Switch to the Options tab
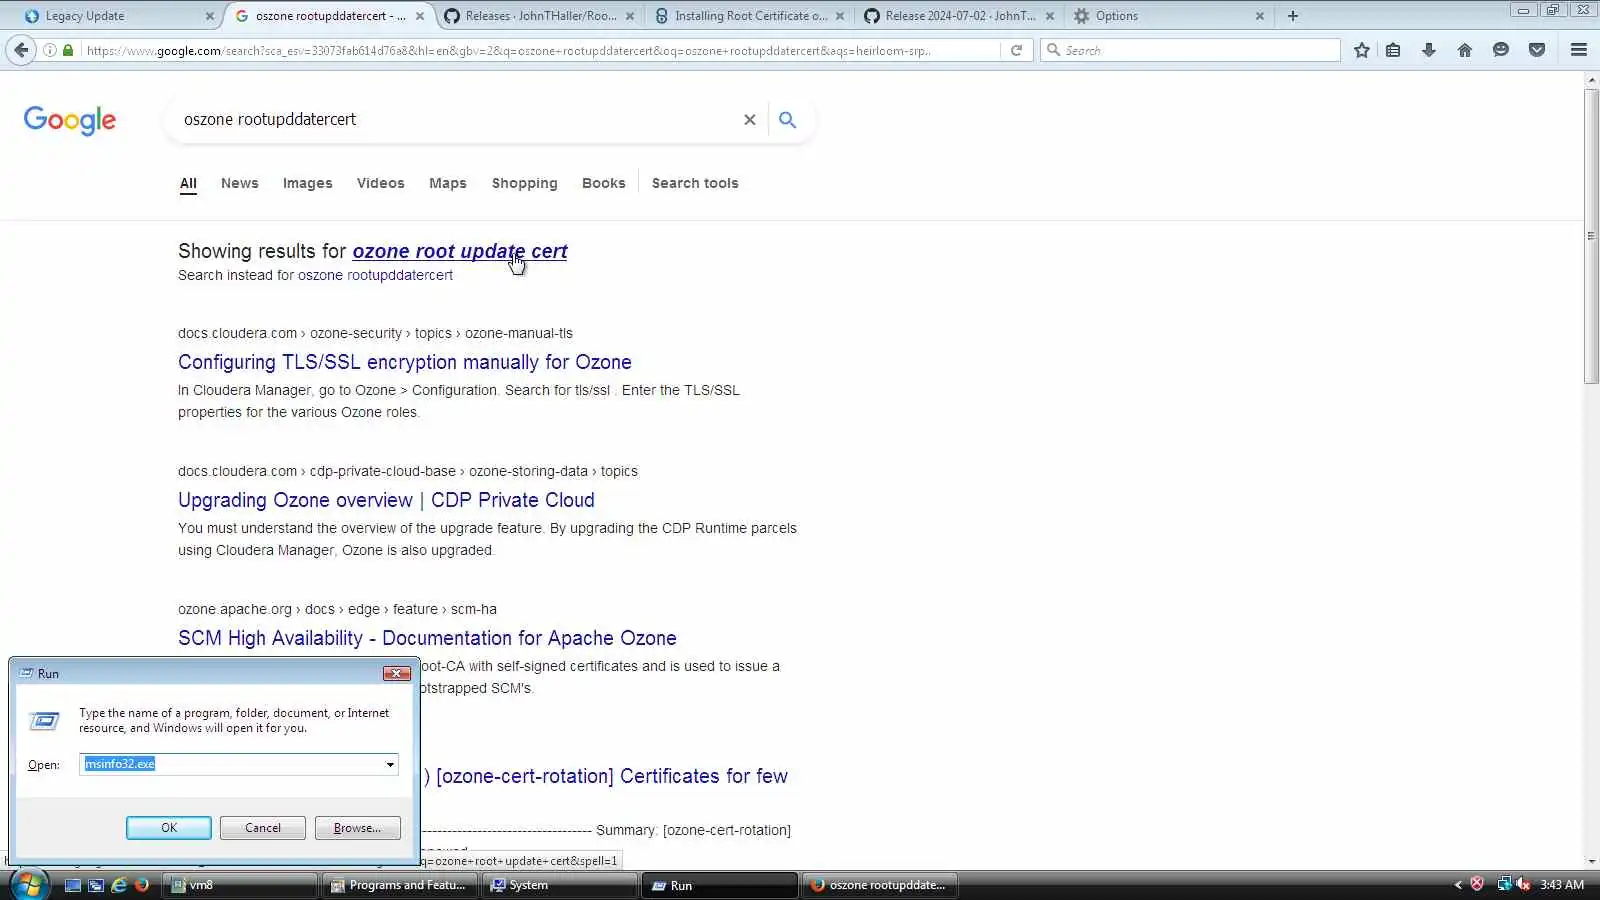Image resolution: width=1600 pixels, height=900 pixels. coord(1170,16)
